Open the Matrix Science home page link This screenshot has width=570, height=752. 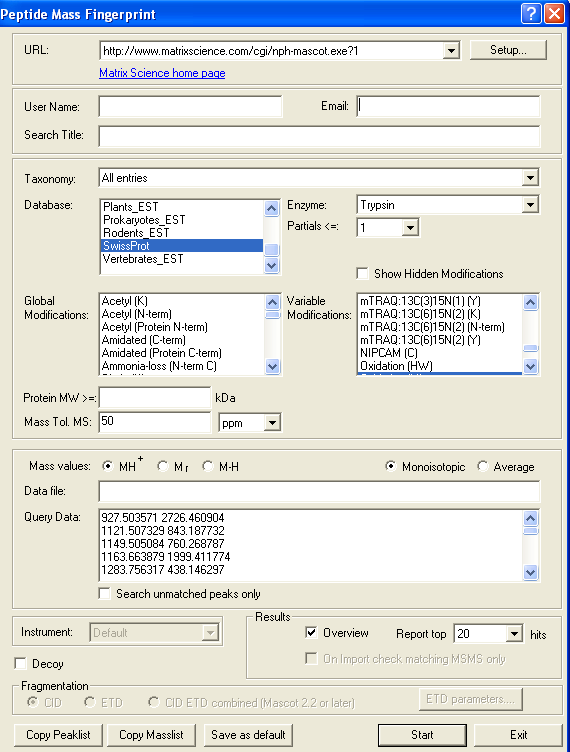coord(162,73)
